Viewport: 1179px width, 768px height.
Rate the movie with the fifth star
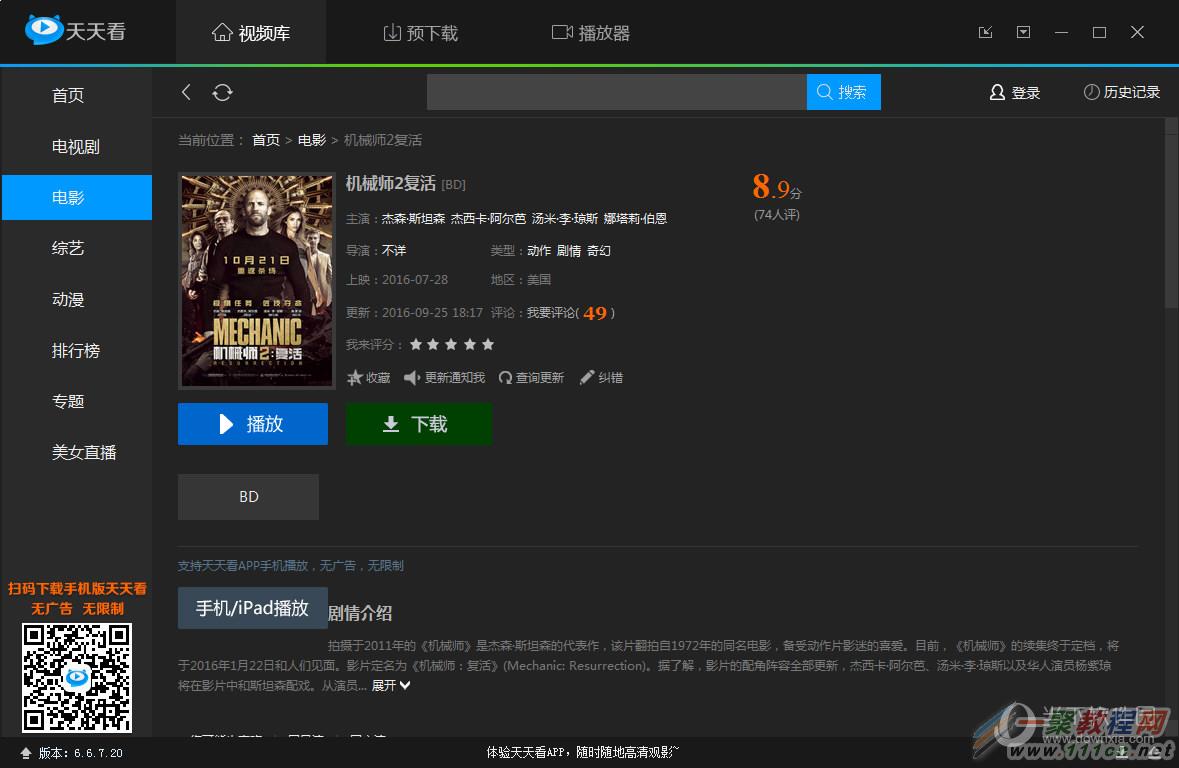coord(488,345)
